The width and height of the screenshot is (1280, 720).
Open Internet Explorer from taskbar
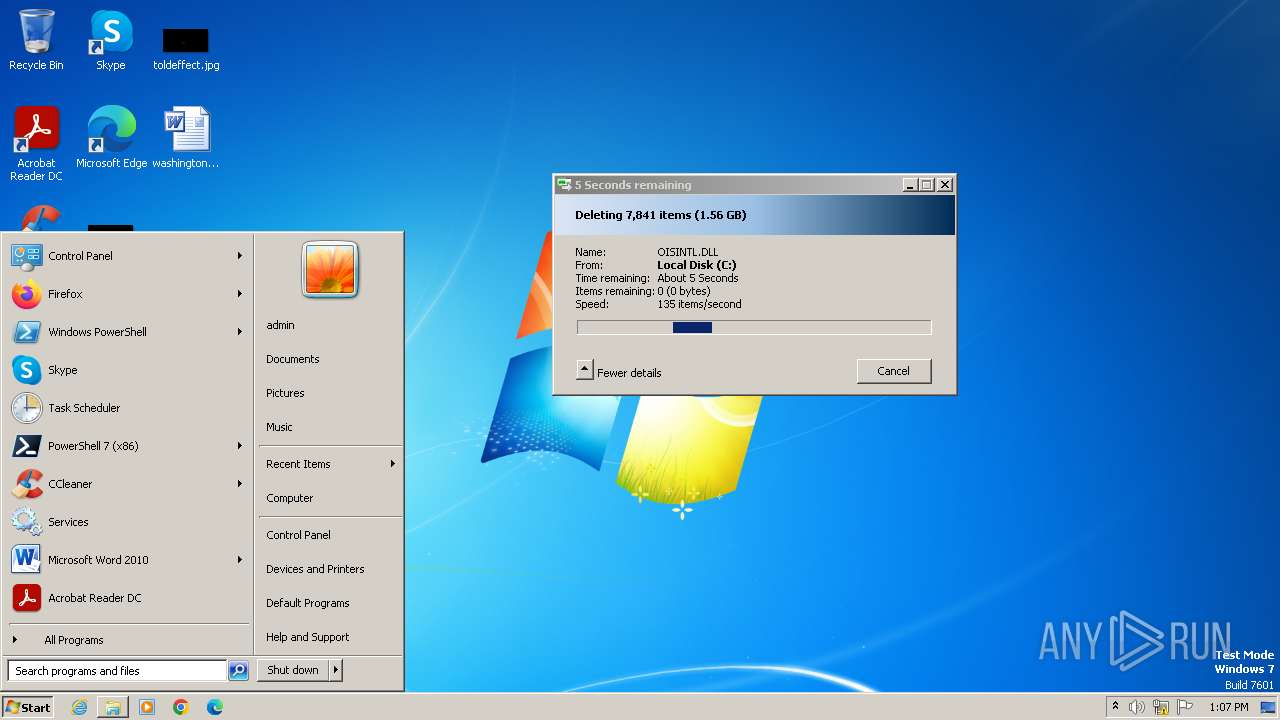[79, 707]
